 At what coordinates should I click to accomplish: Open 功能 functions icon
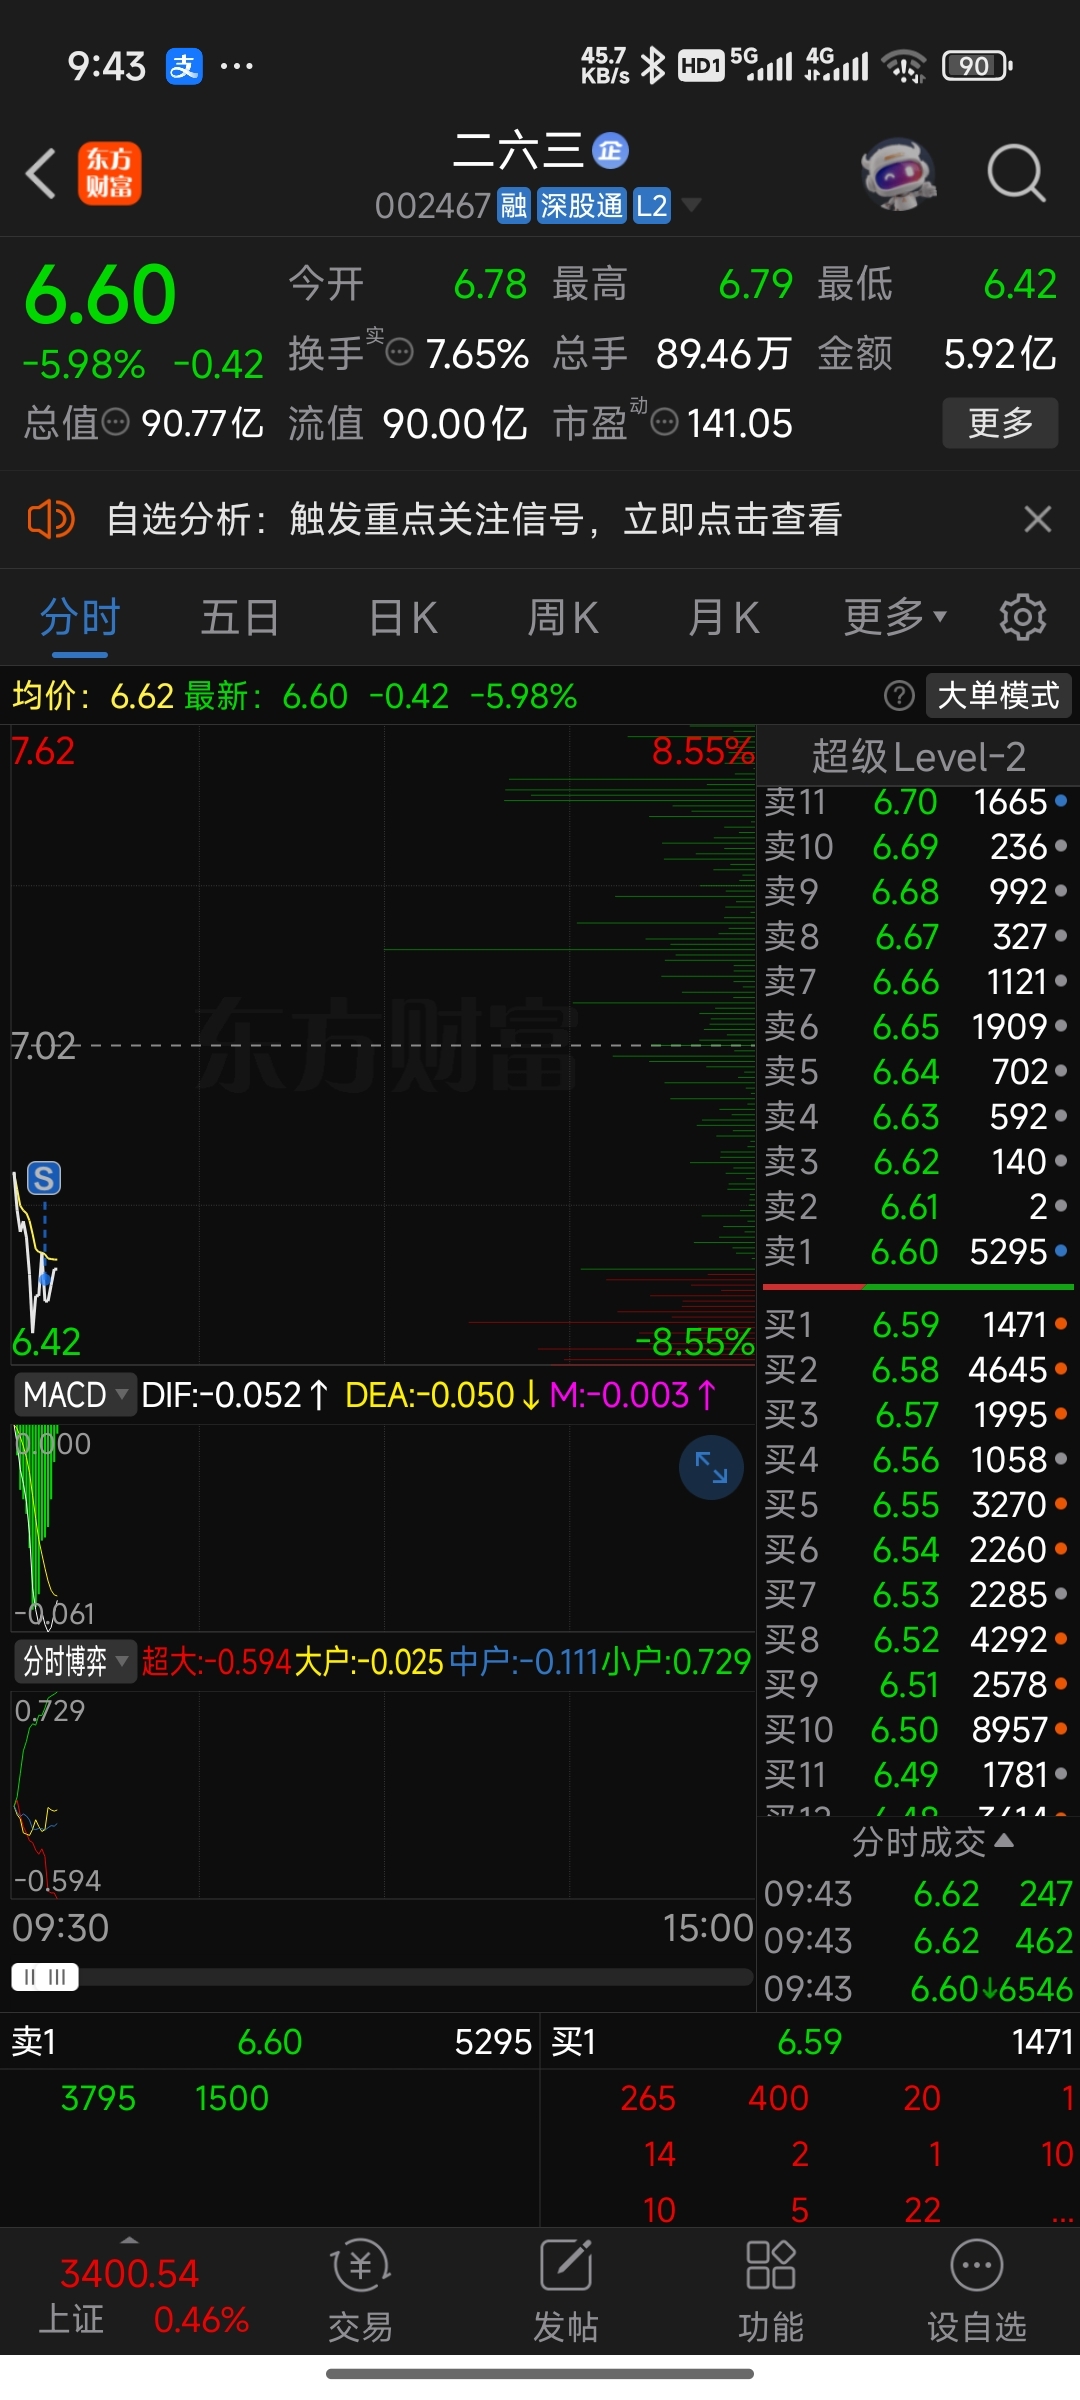pos(771,2293)
